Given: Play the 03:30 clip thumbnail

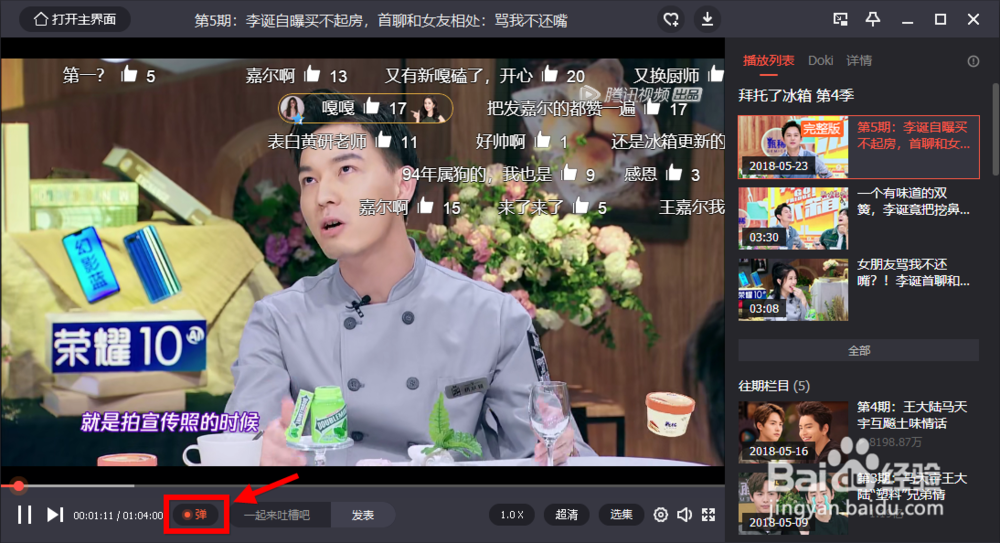Looking at the screenshot, I should pos(793,218).
